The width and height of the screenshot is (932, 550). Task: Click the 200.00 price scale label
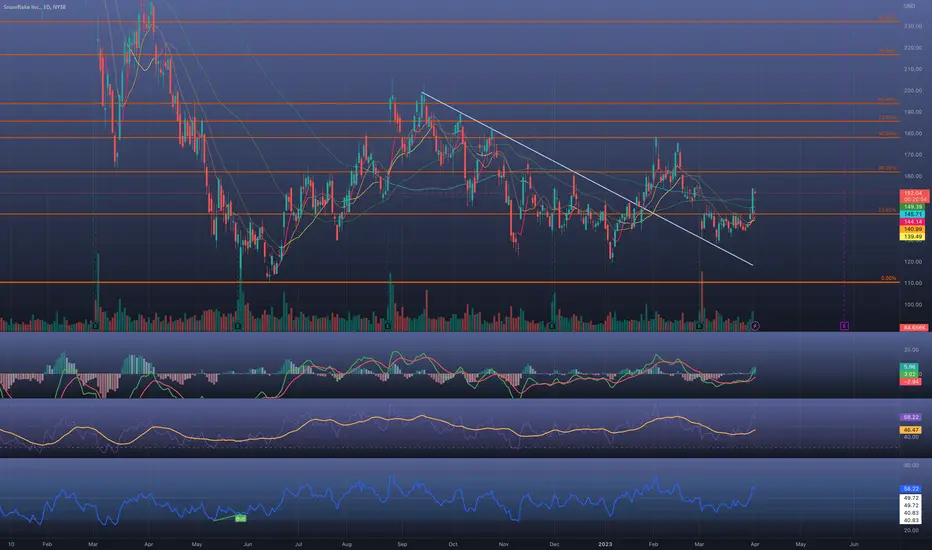click(912, 90)
